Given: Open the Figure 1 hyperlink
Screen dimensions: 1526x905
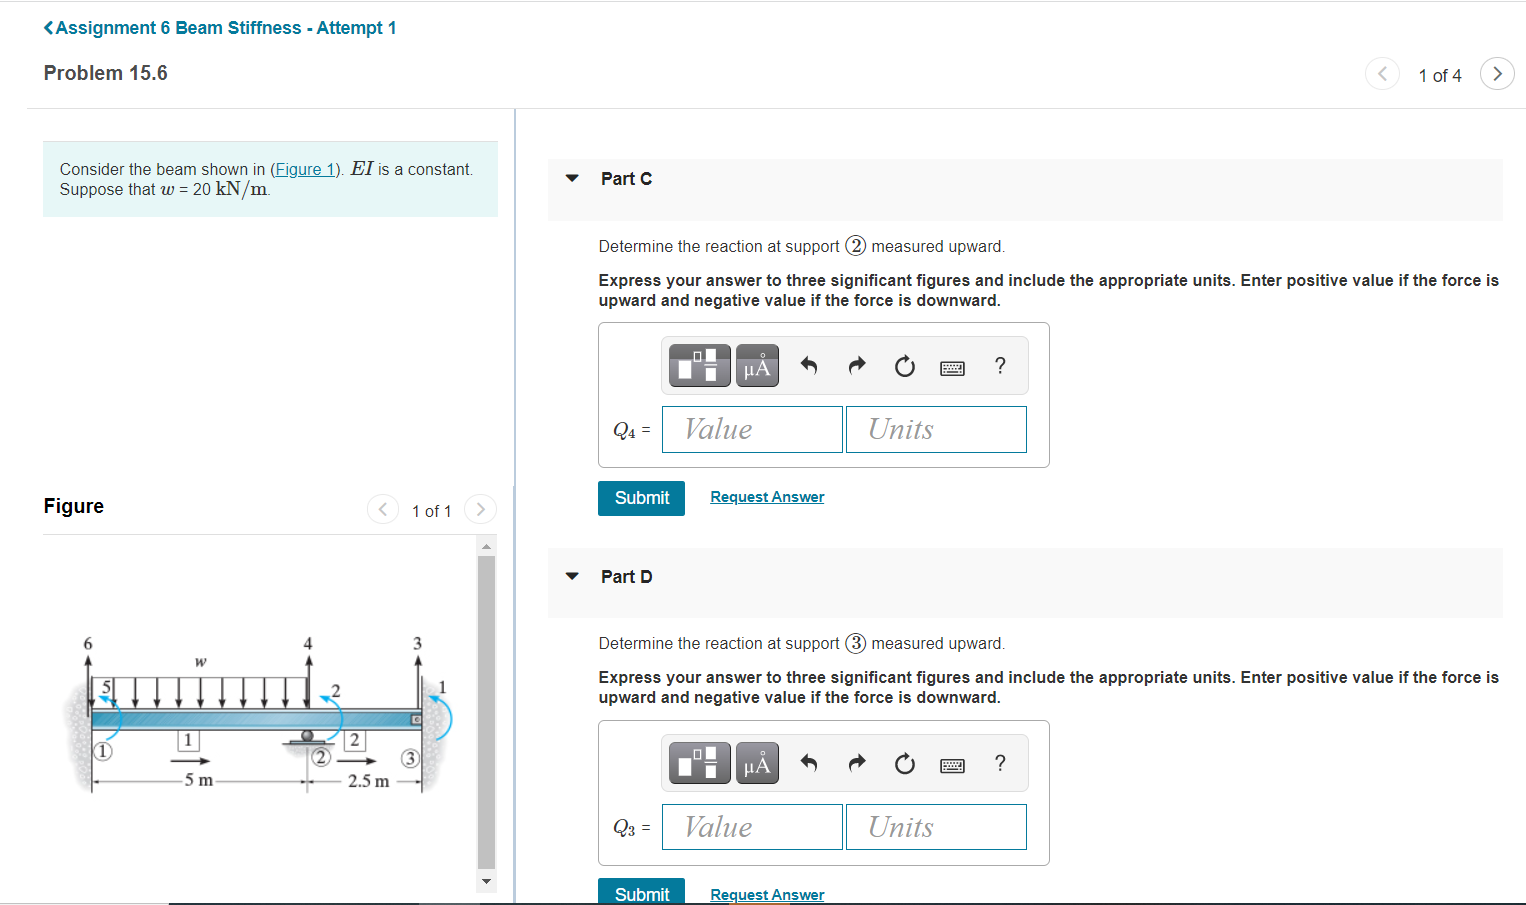Looking at the screenshot, I should [x=304, y=168].
